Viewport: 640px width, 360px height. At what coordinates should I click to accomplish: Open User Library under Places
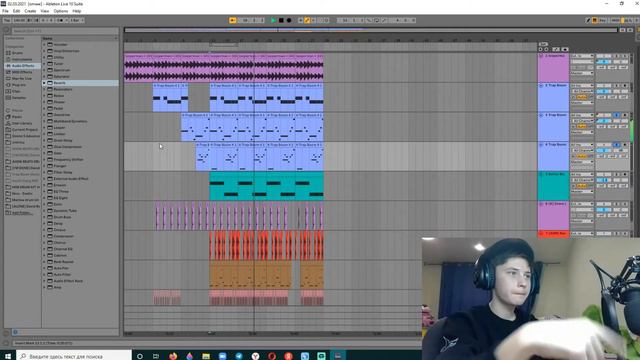(22, 123)
